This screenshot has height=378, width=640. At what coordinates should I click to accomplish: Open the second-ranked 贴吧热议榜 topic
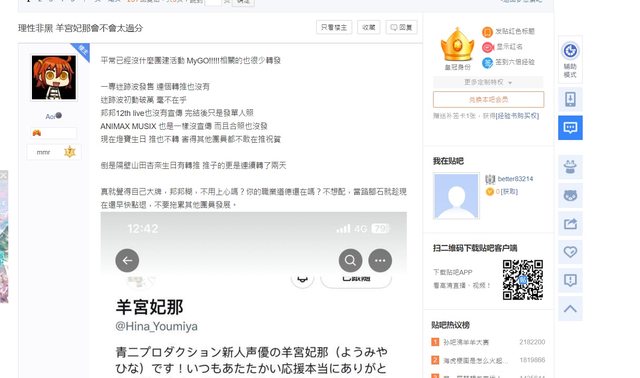(475, 360)
